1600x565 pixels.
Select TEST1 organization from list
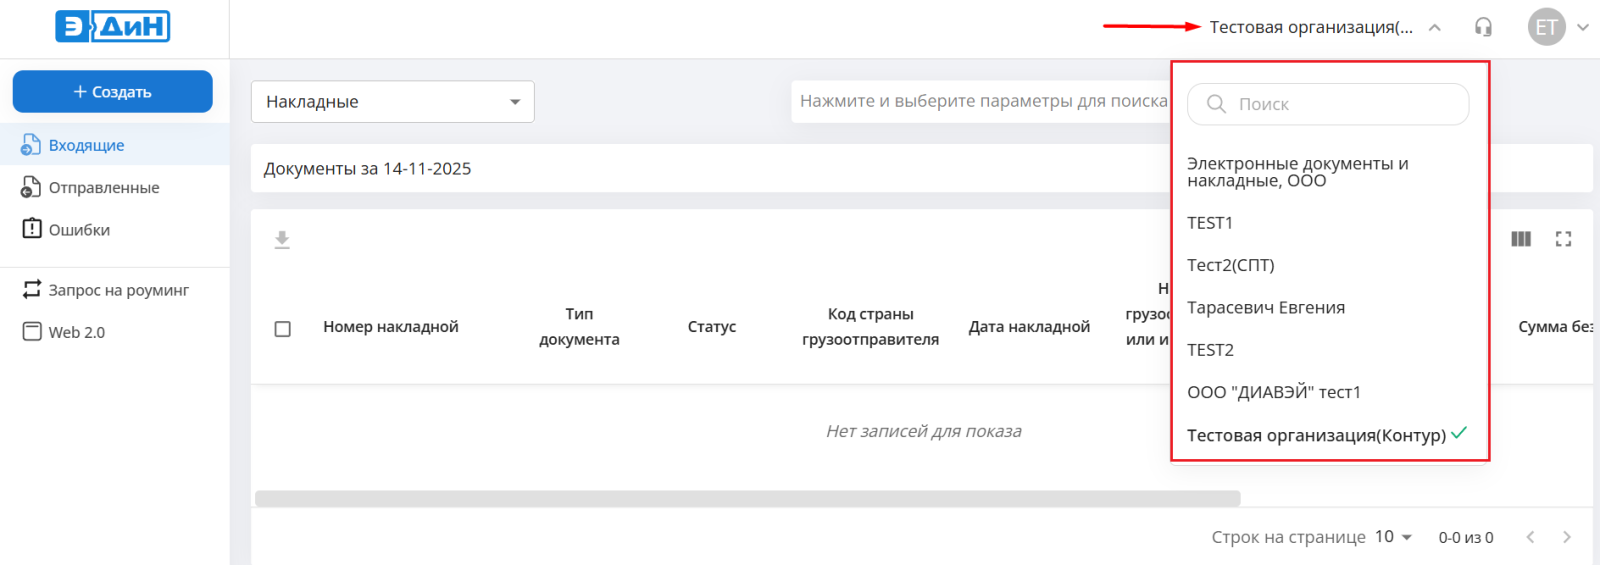point(1210,223)
